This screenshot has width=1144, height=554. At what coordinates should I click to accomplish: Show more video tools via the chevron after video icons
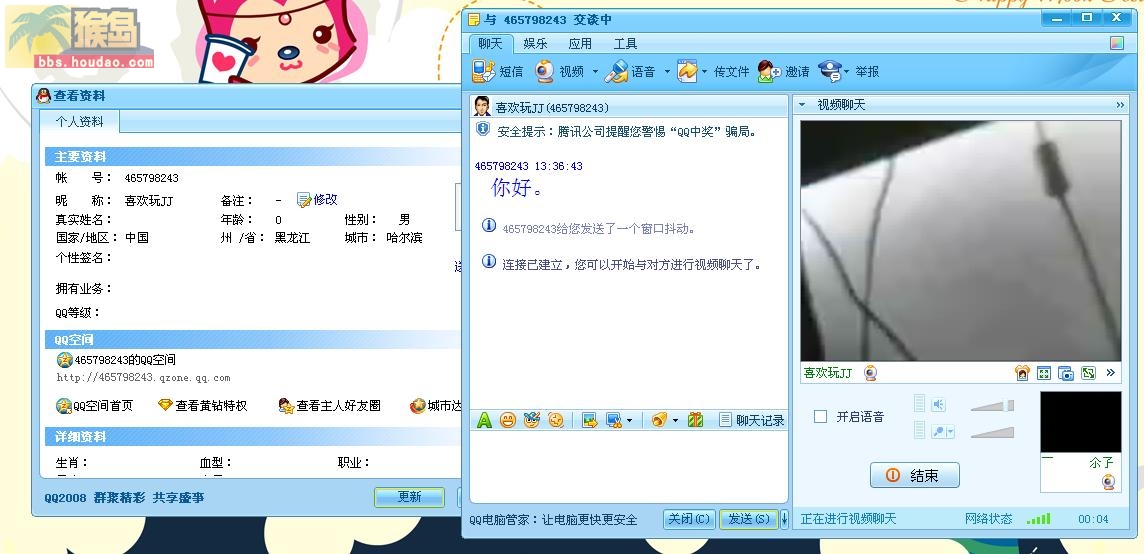(x=1110, y=372)
